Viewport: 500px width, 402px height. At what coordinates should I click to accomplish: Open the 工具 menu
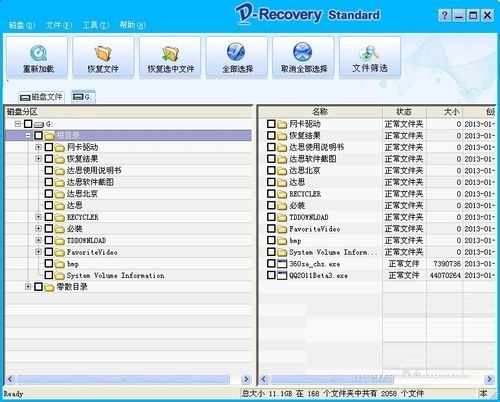tap(96, 25)
